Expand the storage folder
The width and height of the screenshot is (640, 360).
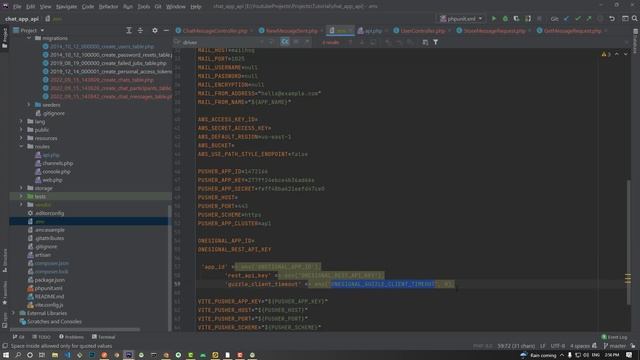(21, 188)
